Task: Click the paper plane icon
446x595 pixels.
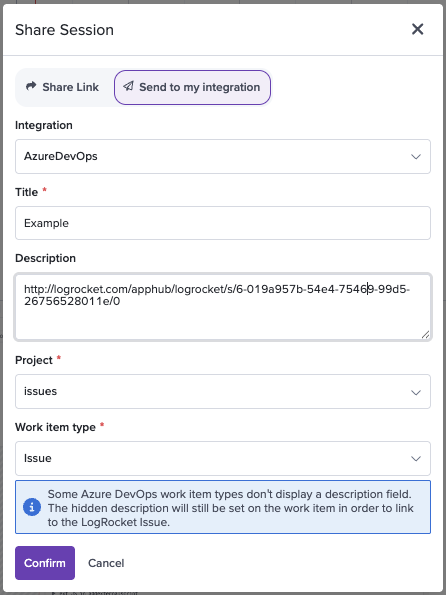Action: click(x=128, y=87)
